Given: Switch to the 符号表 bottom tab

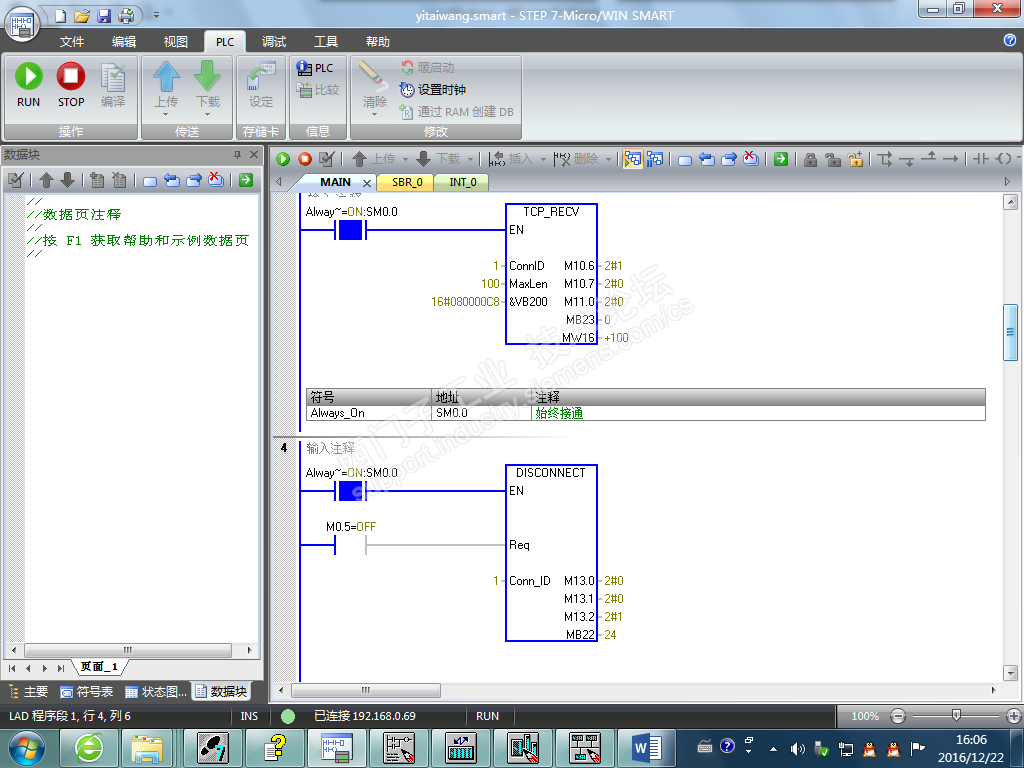Looking at the screenshot, I should pyautogui.click(x=86, y=692).
